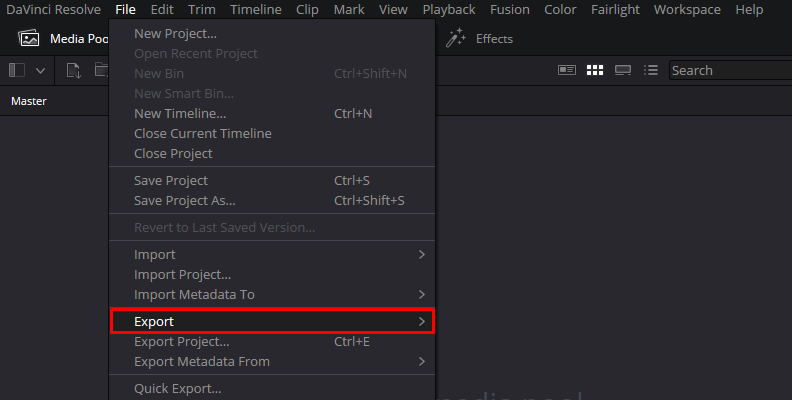Switch to list view icon
The height and width of the screenshot is (400, 792).
tap(651, 70)
